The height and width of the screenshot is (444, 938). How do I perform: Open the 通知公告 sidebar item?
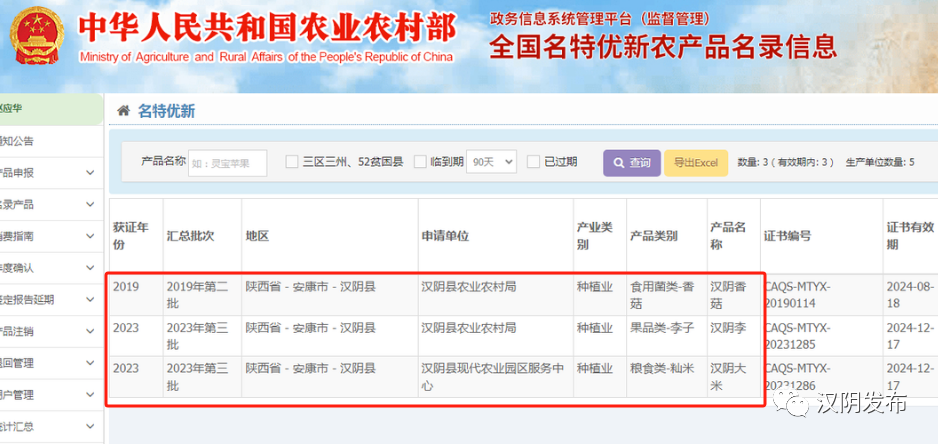coord(51,141)
